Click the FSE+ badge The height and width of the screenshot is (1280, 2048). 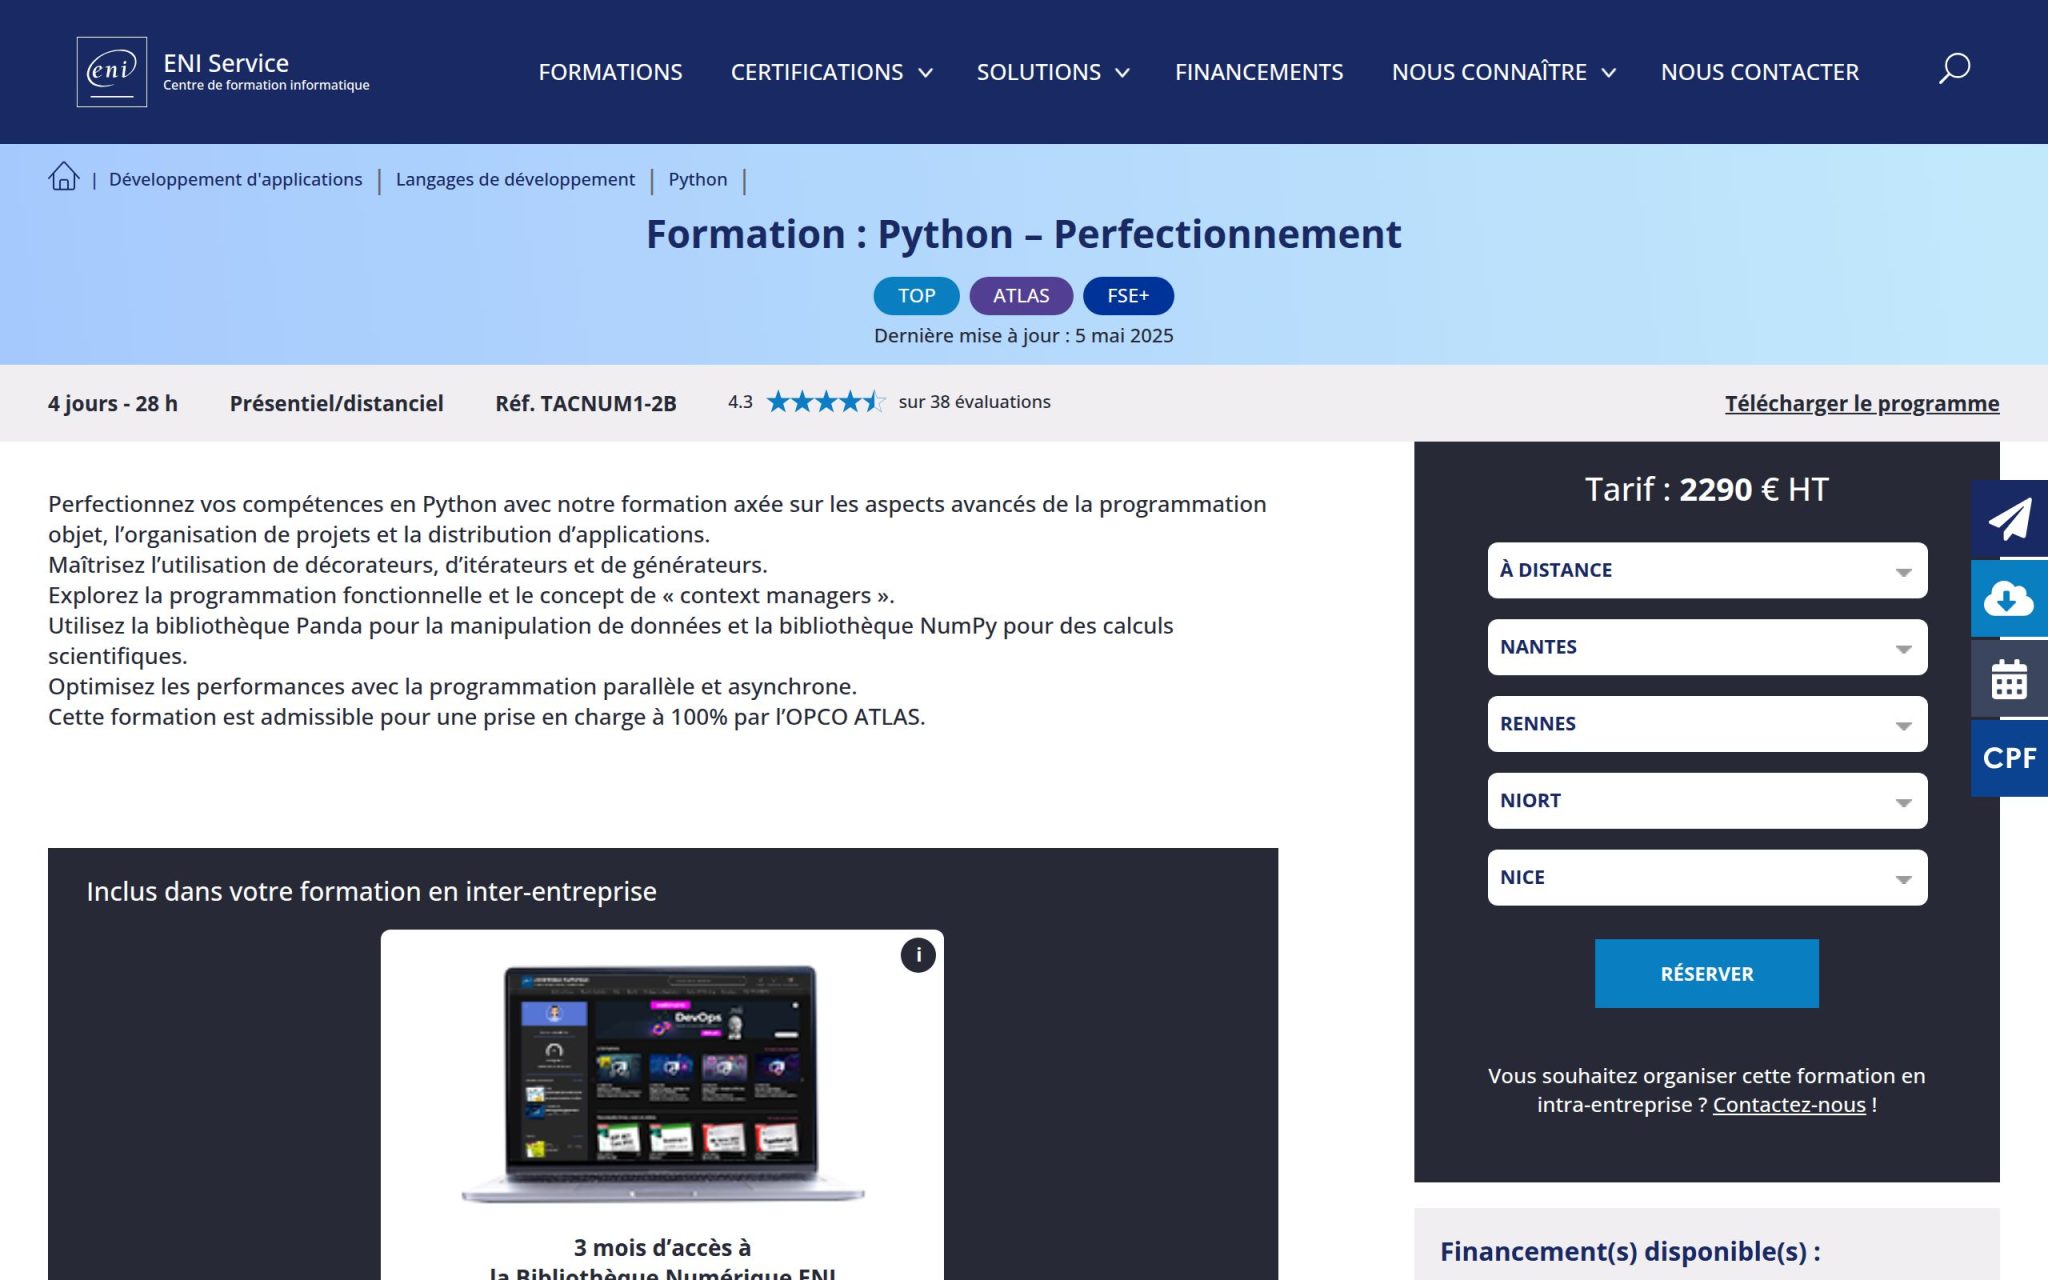click(1128, 296)
